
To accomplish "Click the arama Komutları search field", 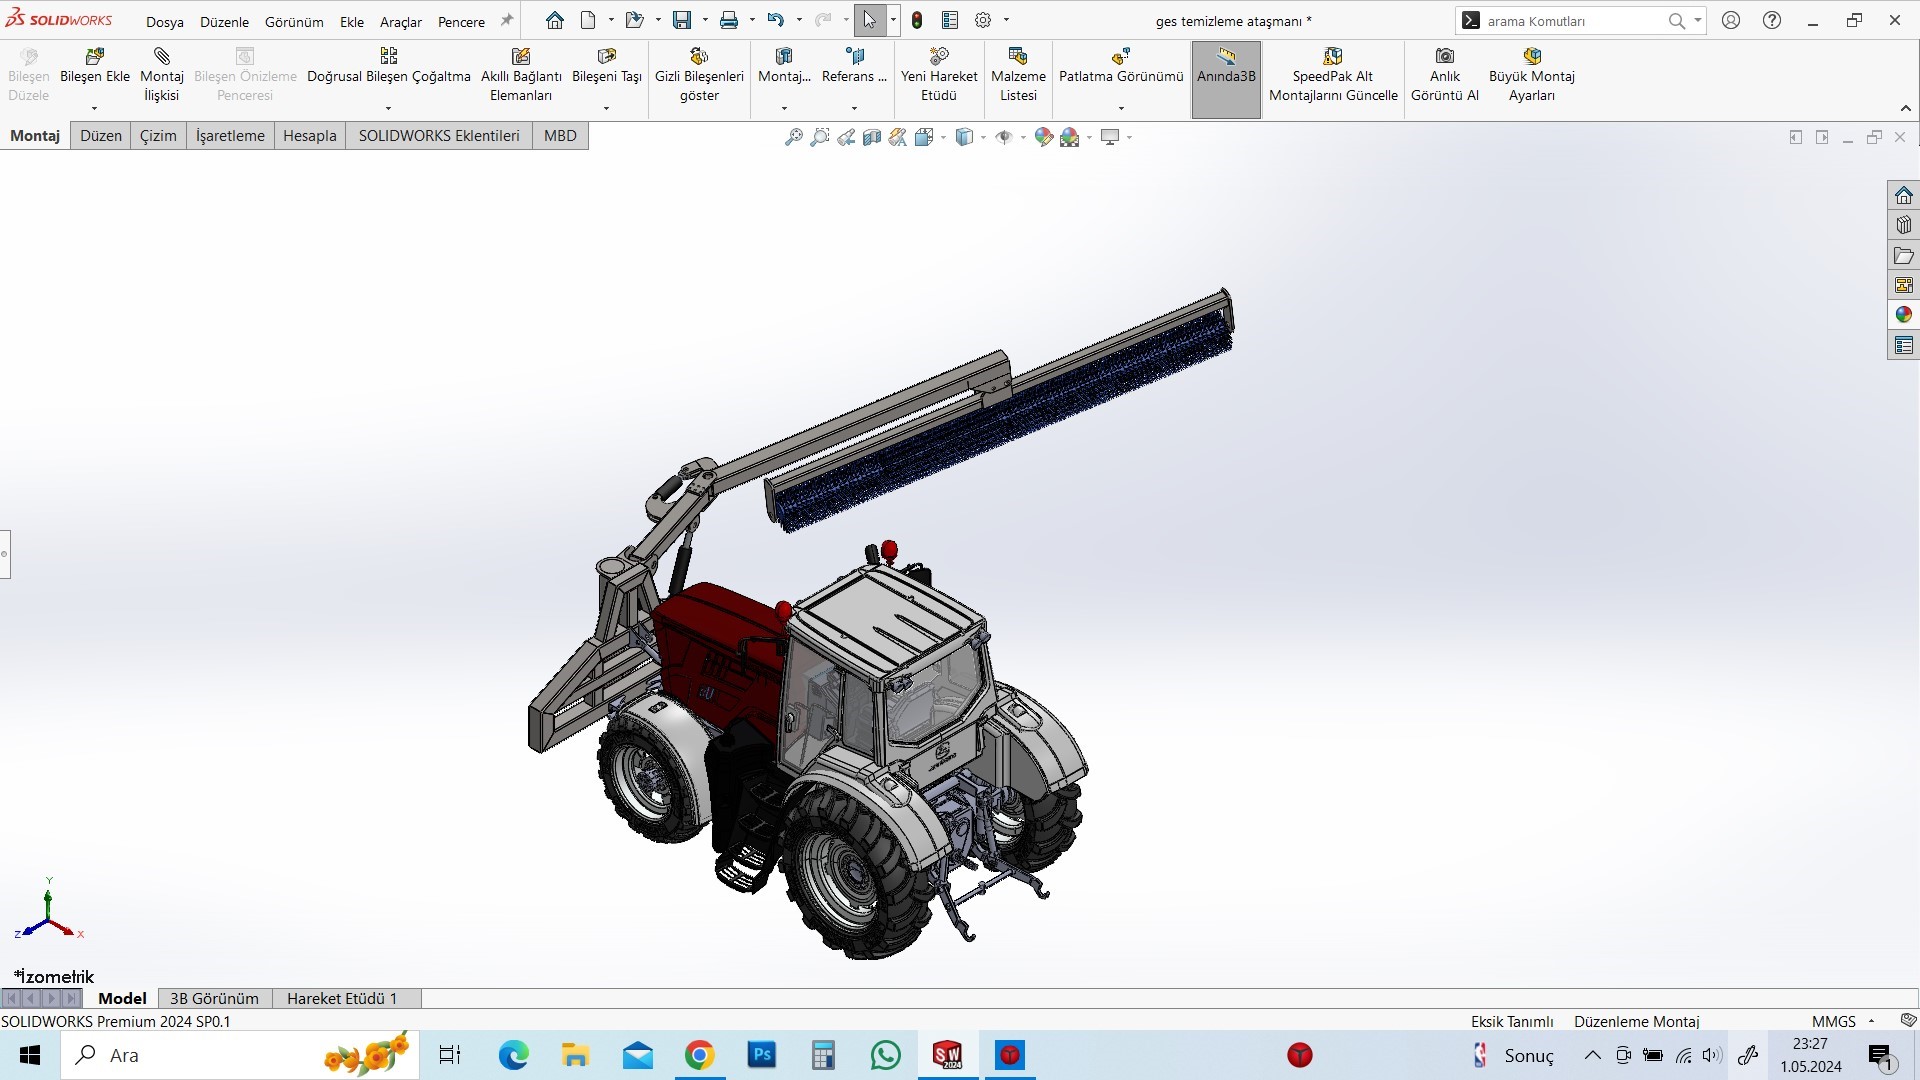I will (1570, 21).
